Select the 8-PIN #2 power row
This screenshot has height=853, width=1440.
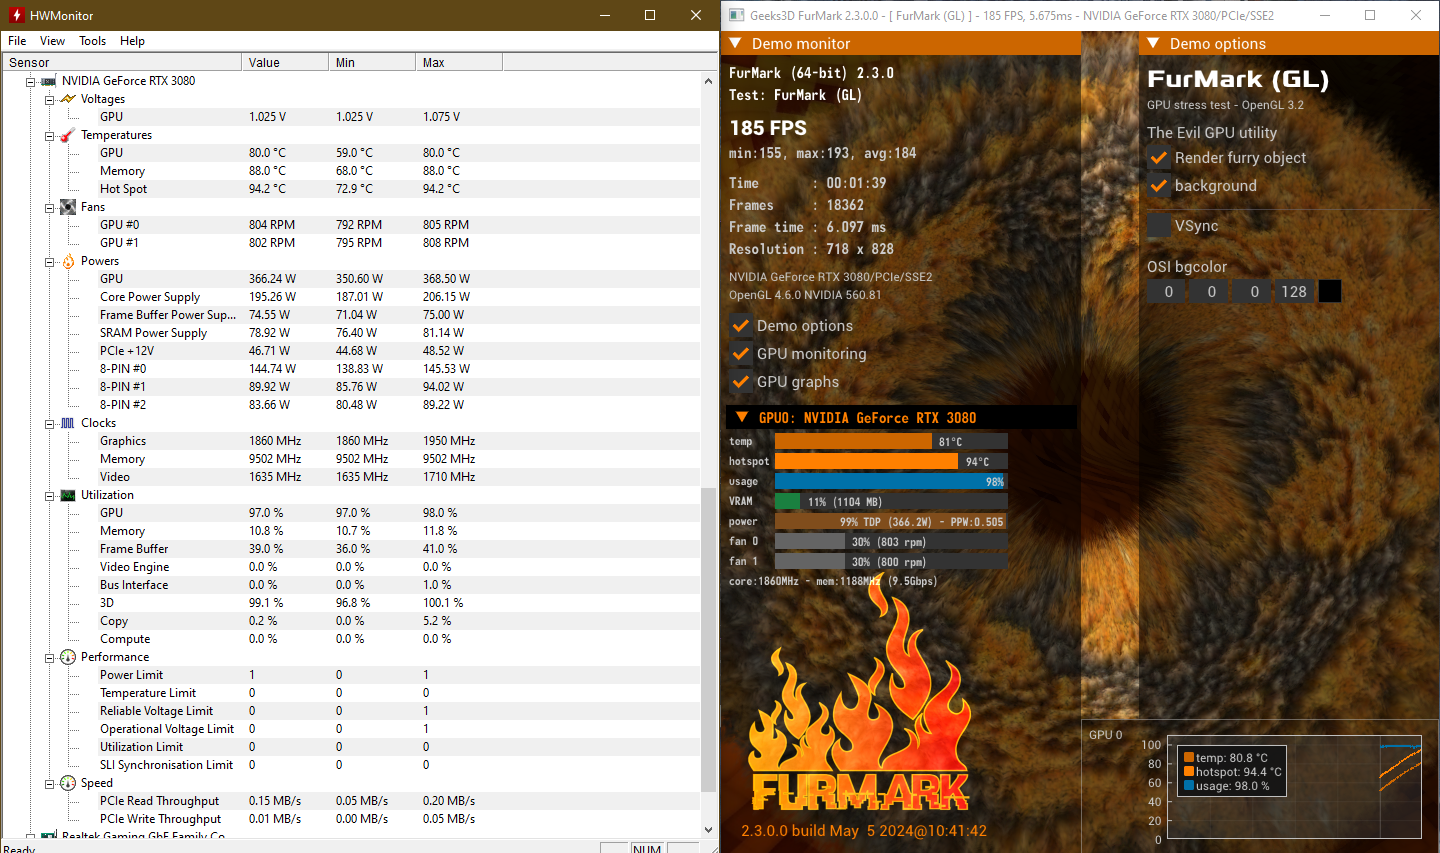coord(350,405)
